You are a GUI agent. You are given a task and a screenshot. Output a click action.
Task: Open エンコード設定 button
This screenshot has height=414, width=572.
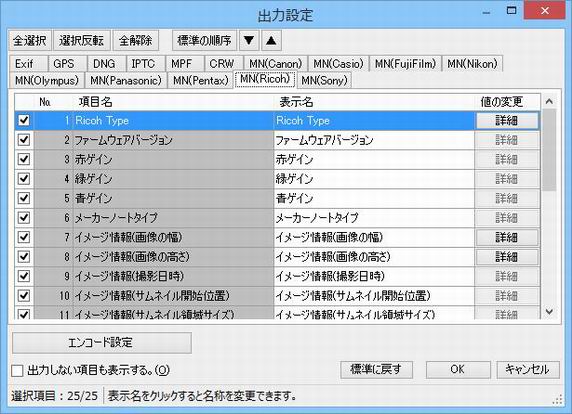point(102,343)
